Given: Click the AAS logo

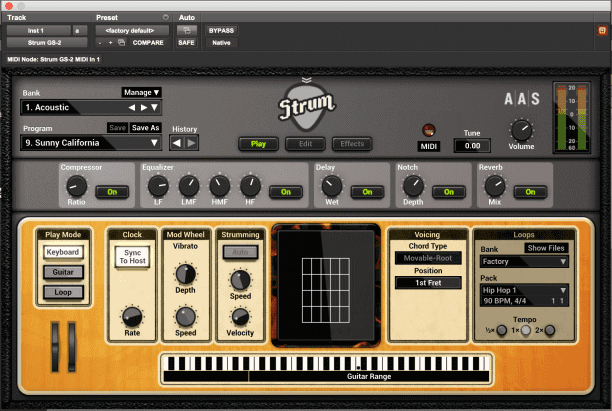Looking at the screenshot, I should (x=522, y=99).
